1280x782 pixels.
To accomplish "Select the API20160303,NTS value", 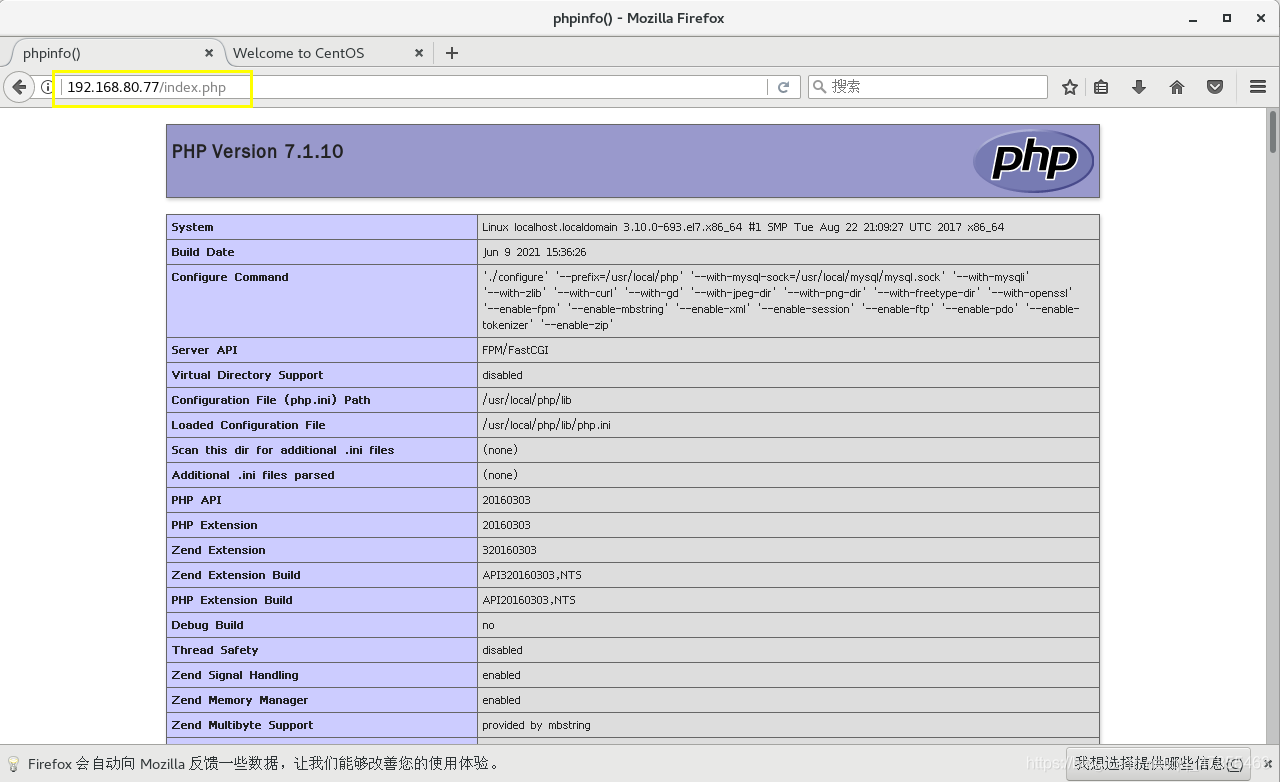I will click(529, 600).
